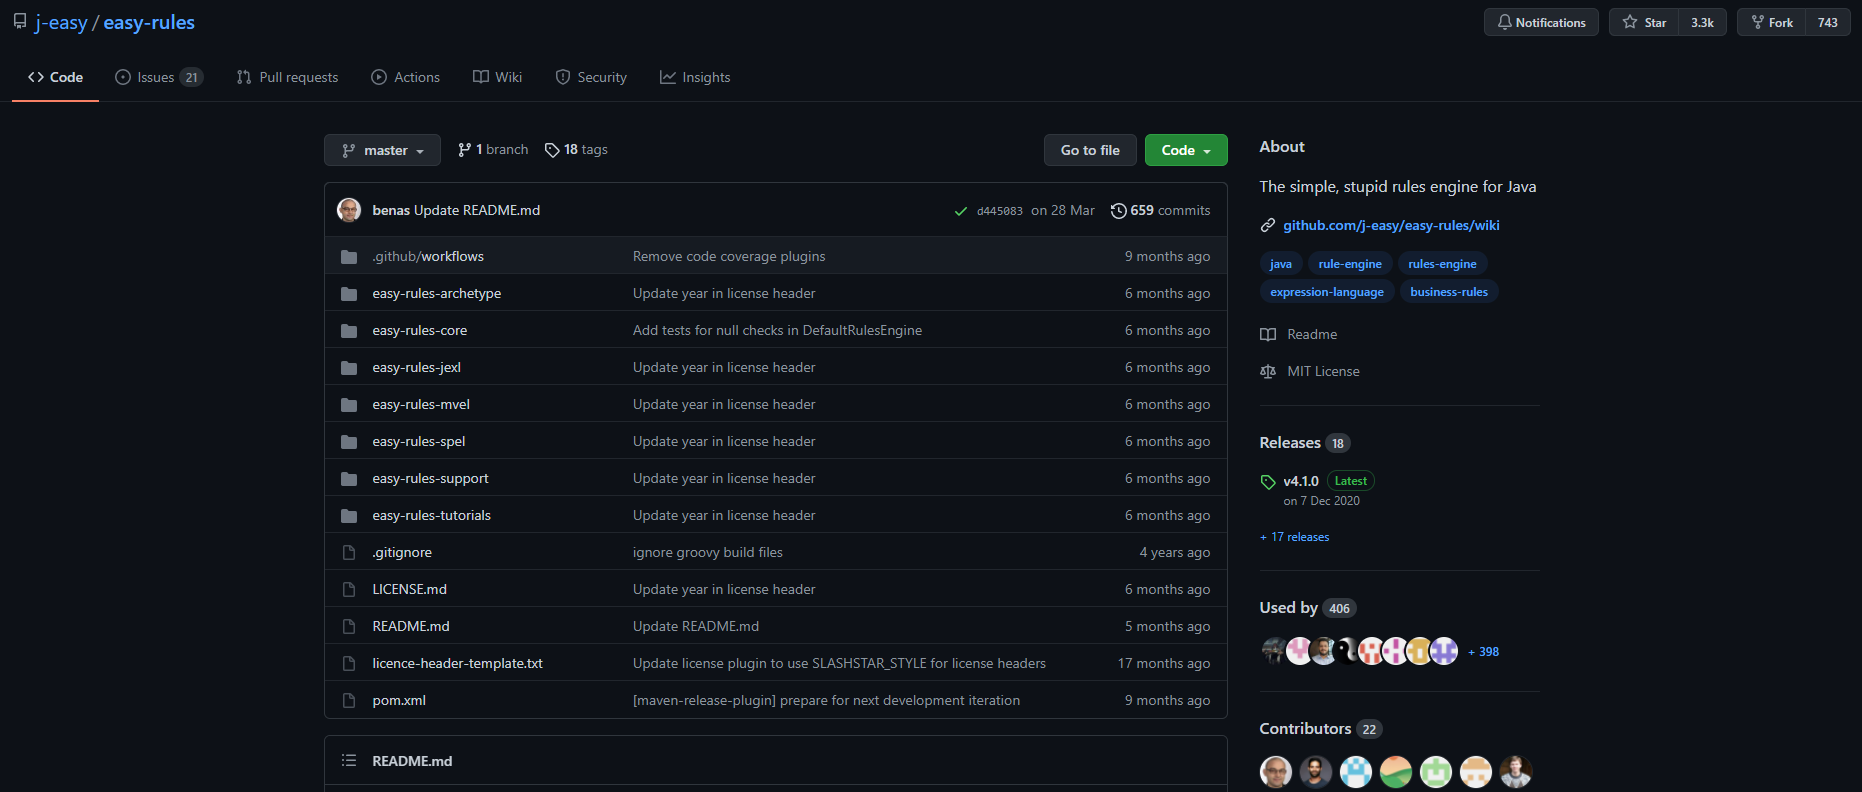
Task: Open 'Add tests for null checks' commit message
Action: pyautogui.click(x=777, y=331)
